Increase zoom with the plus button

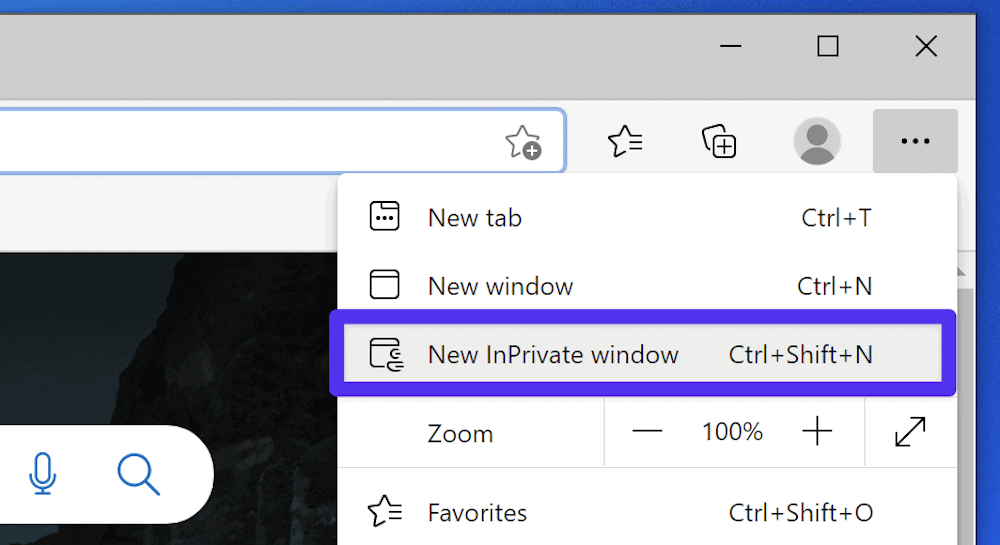(817, 432)
